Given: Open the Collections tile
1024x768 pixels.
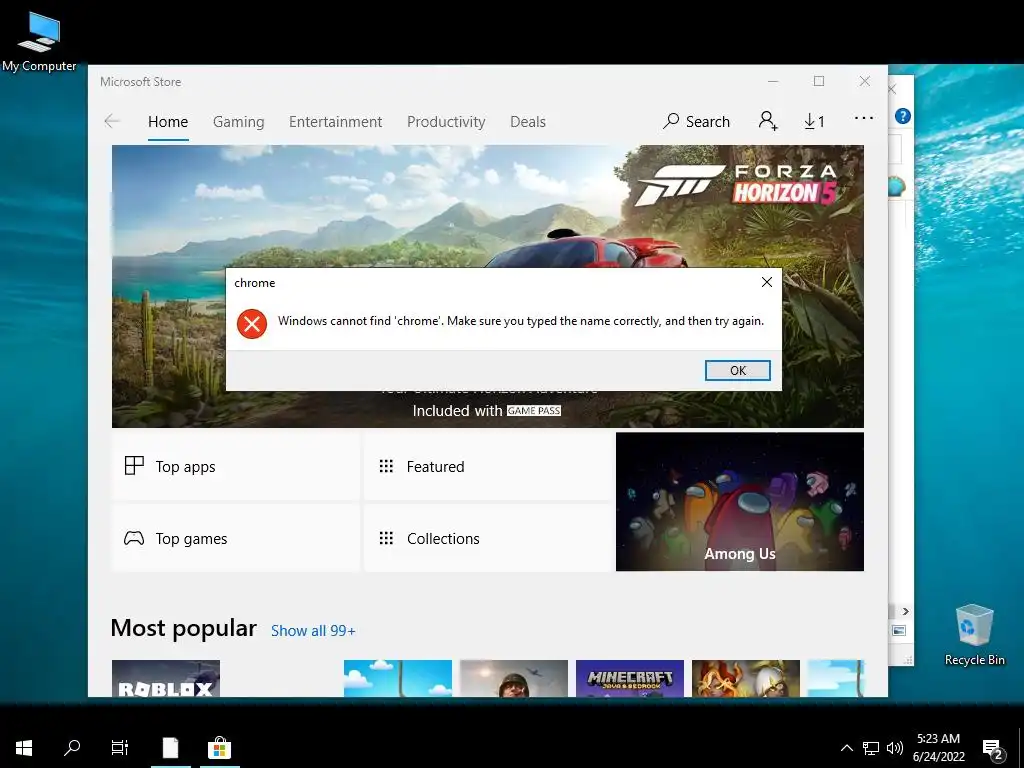Looking at the screenshot, I should [x=487, y=538].
